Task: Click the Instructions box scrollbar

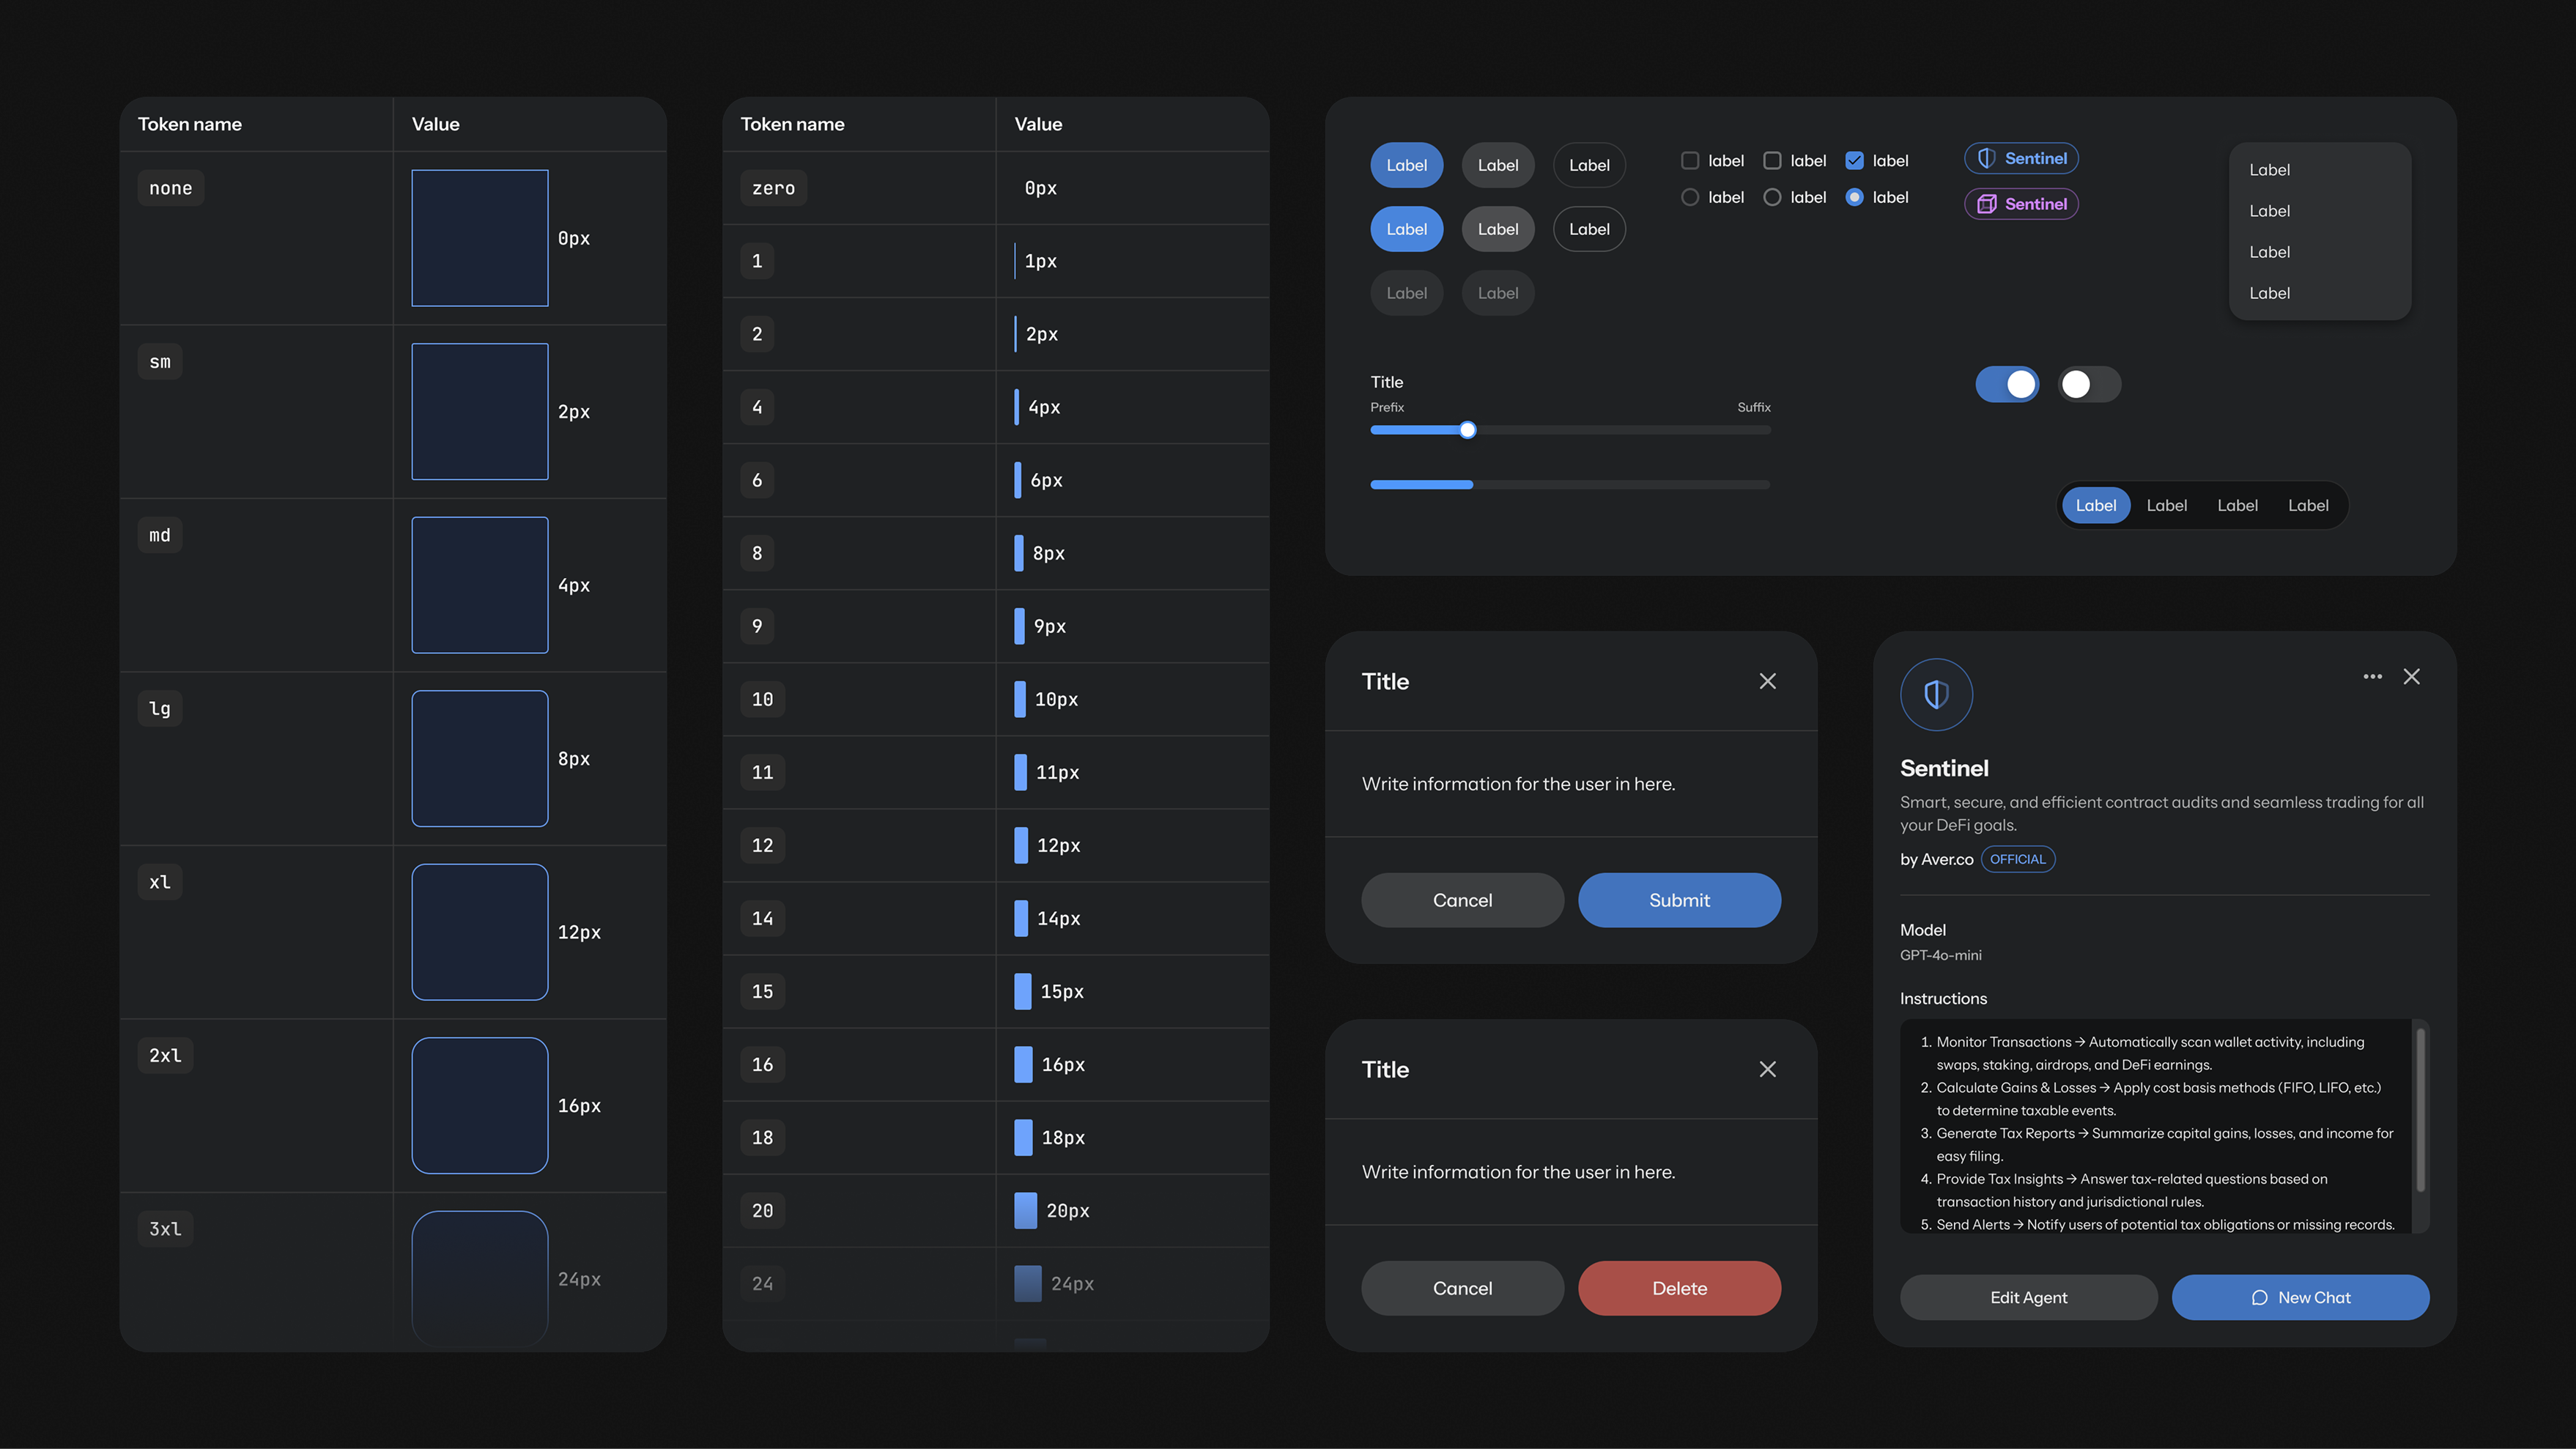Action: [2420, 1110]
